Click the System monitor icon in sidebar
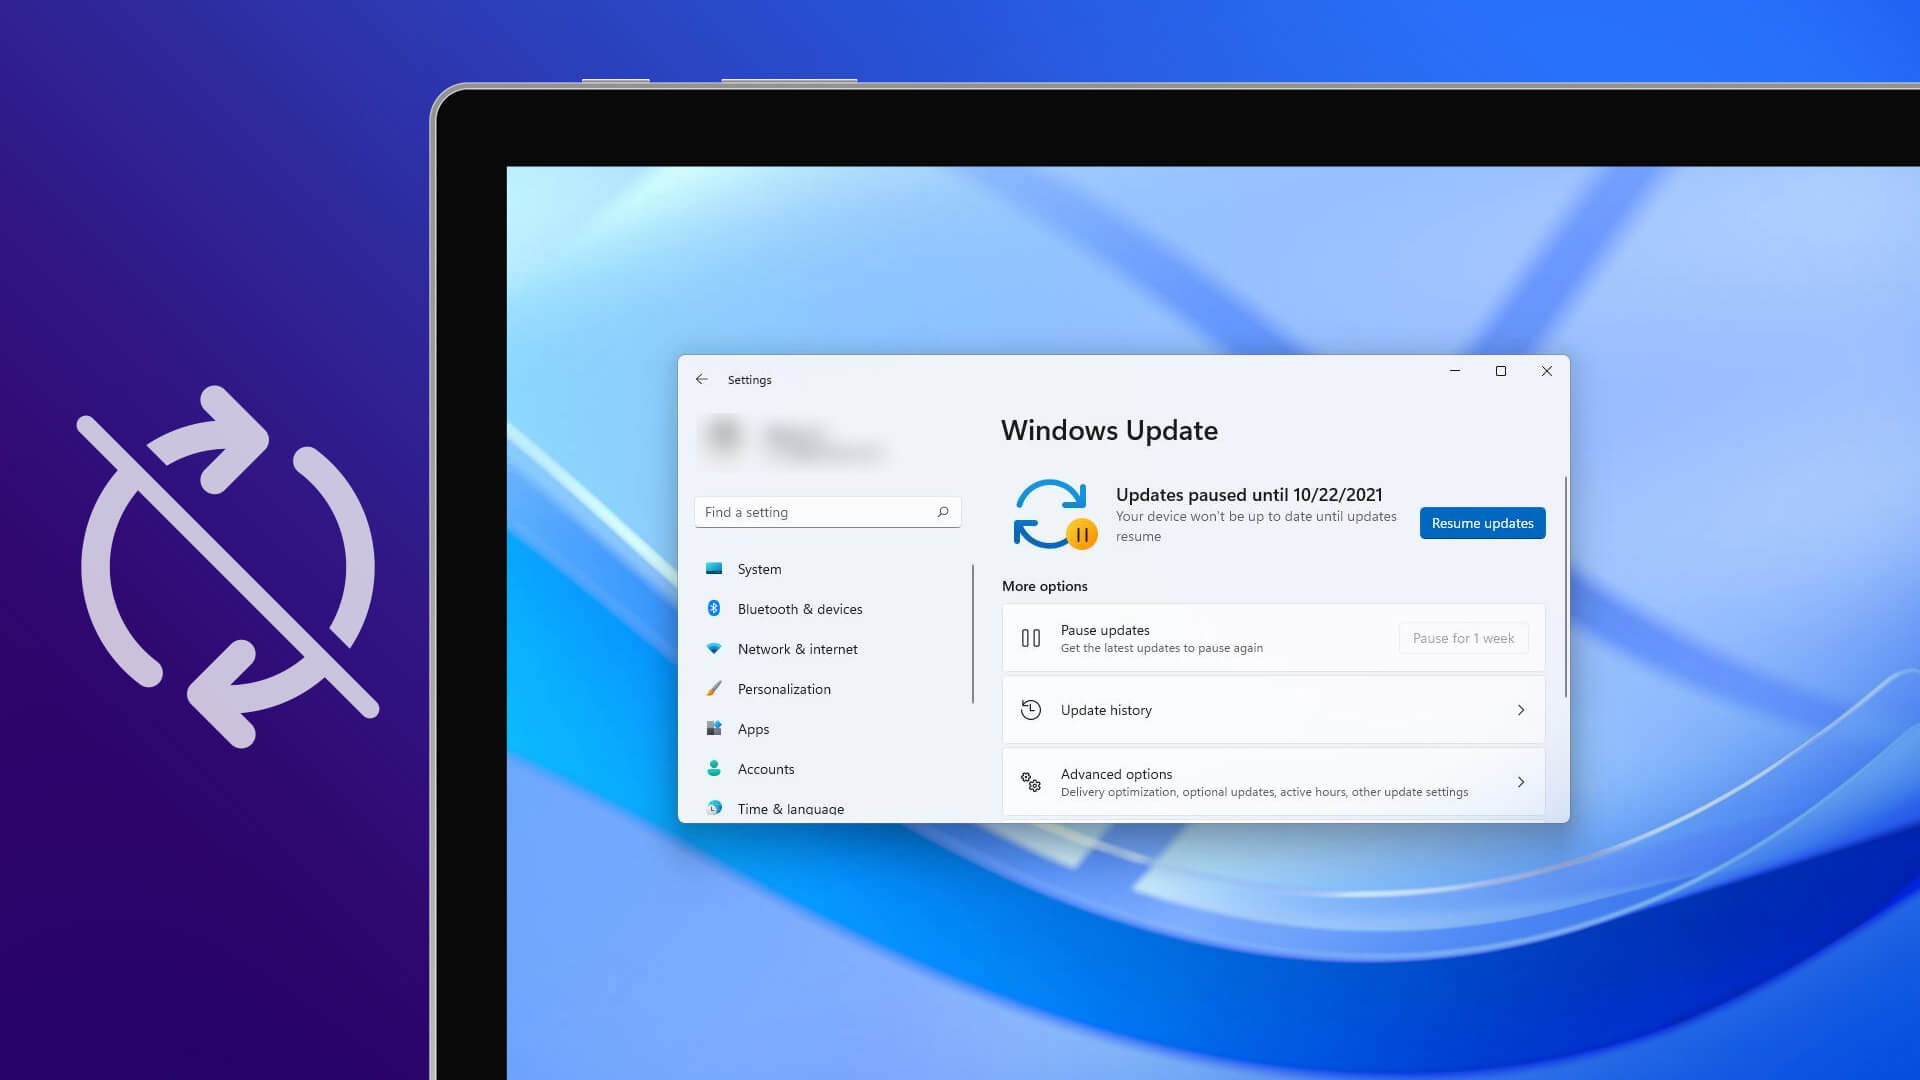 714,569
